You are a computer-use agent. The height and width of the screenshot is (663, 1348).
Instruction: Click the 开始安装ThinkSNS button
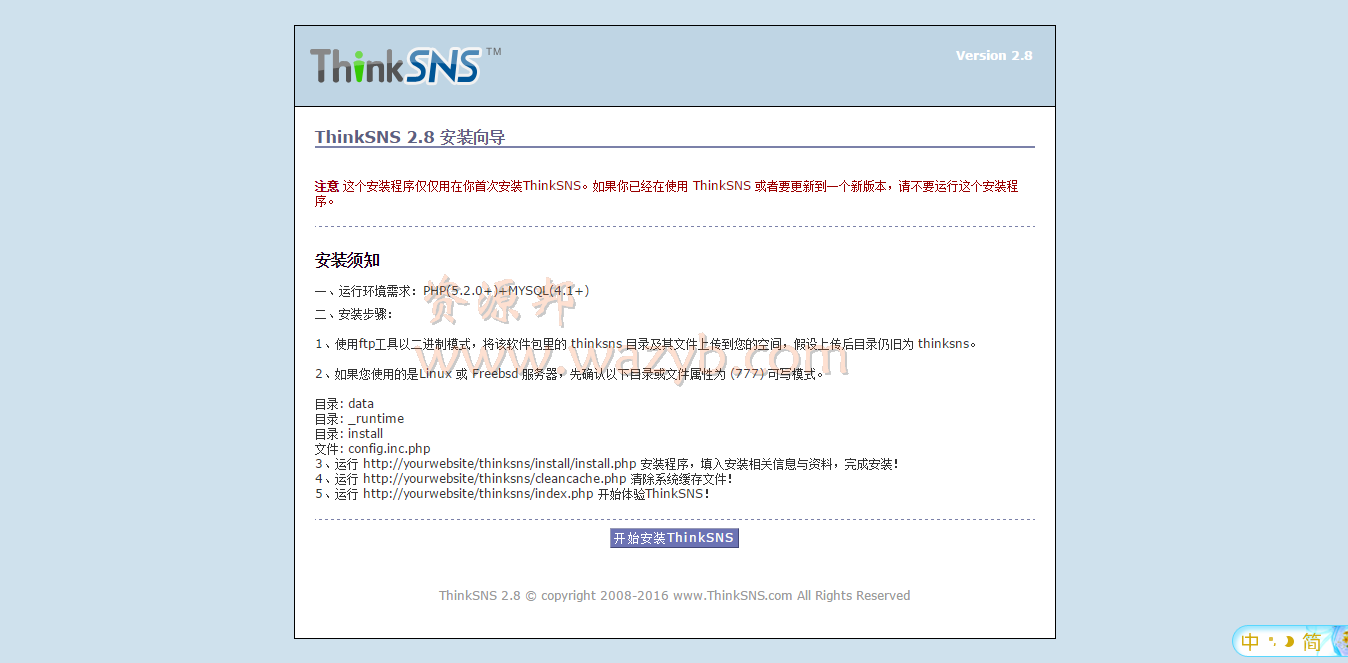(x=674, y=538)
